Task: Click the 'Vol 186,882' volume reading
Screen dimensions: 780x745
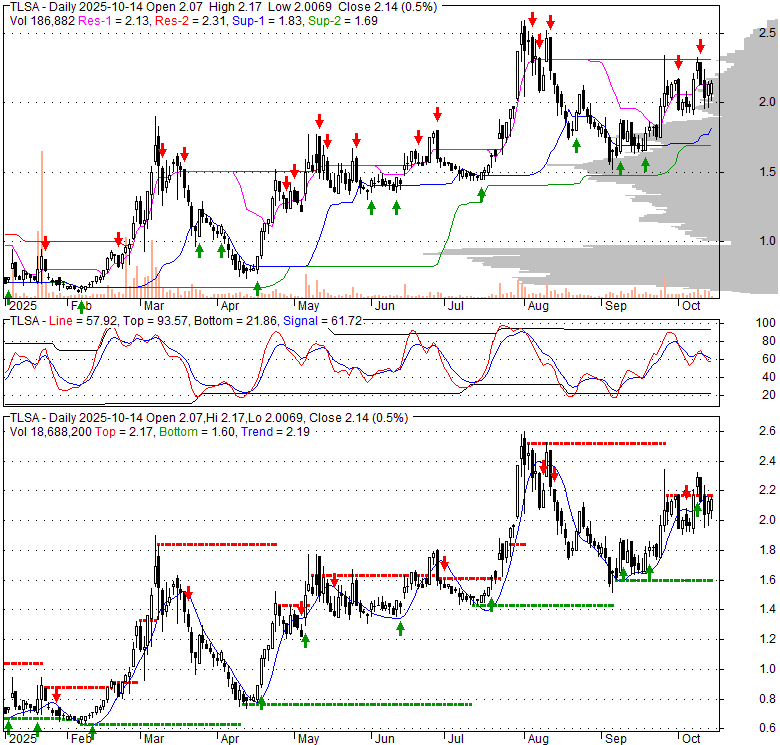Action: click(x=42, y=21)
